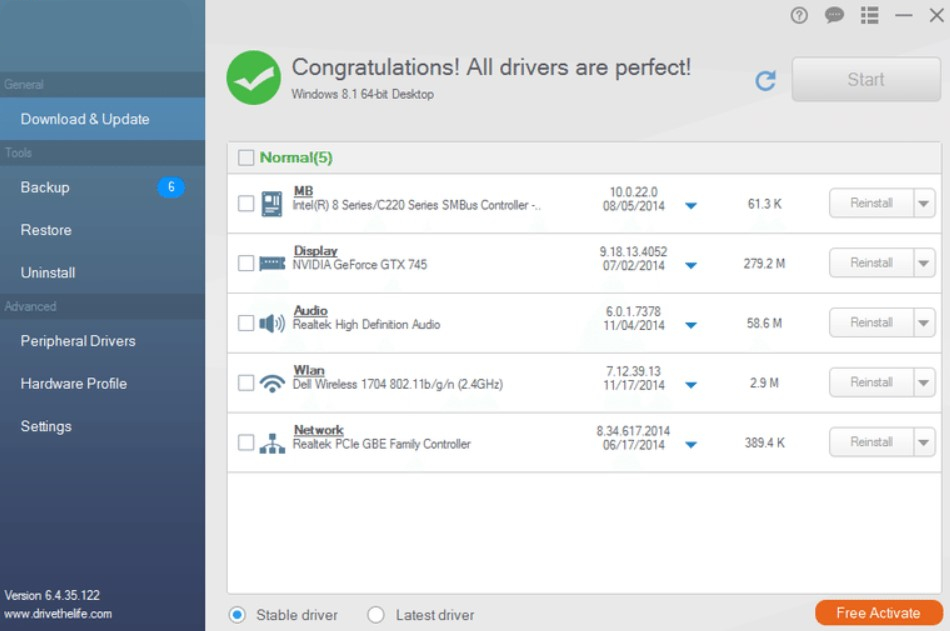
Task: Open the Backup section in sidebar
Action: 45,187
